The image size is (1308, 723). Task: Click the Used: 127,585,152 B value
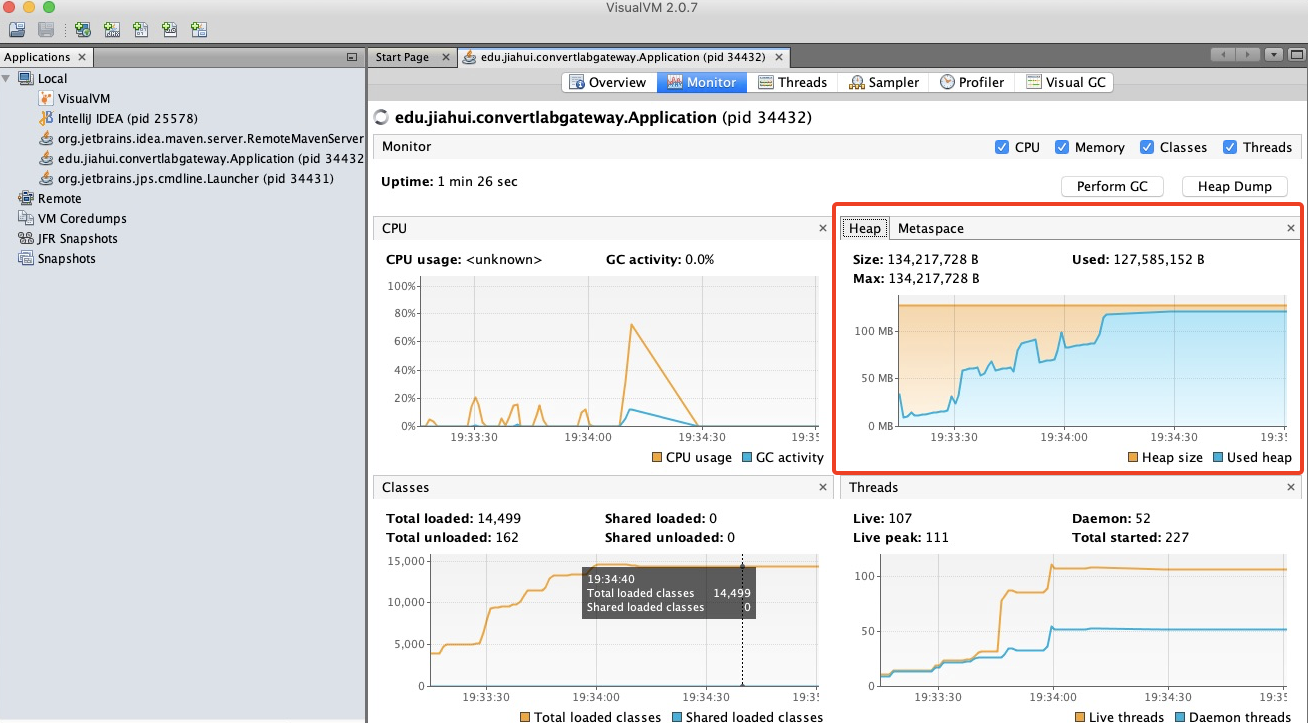pyautogui.click(x=1137, y=259)
